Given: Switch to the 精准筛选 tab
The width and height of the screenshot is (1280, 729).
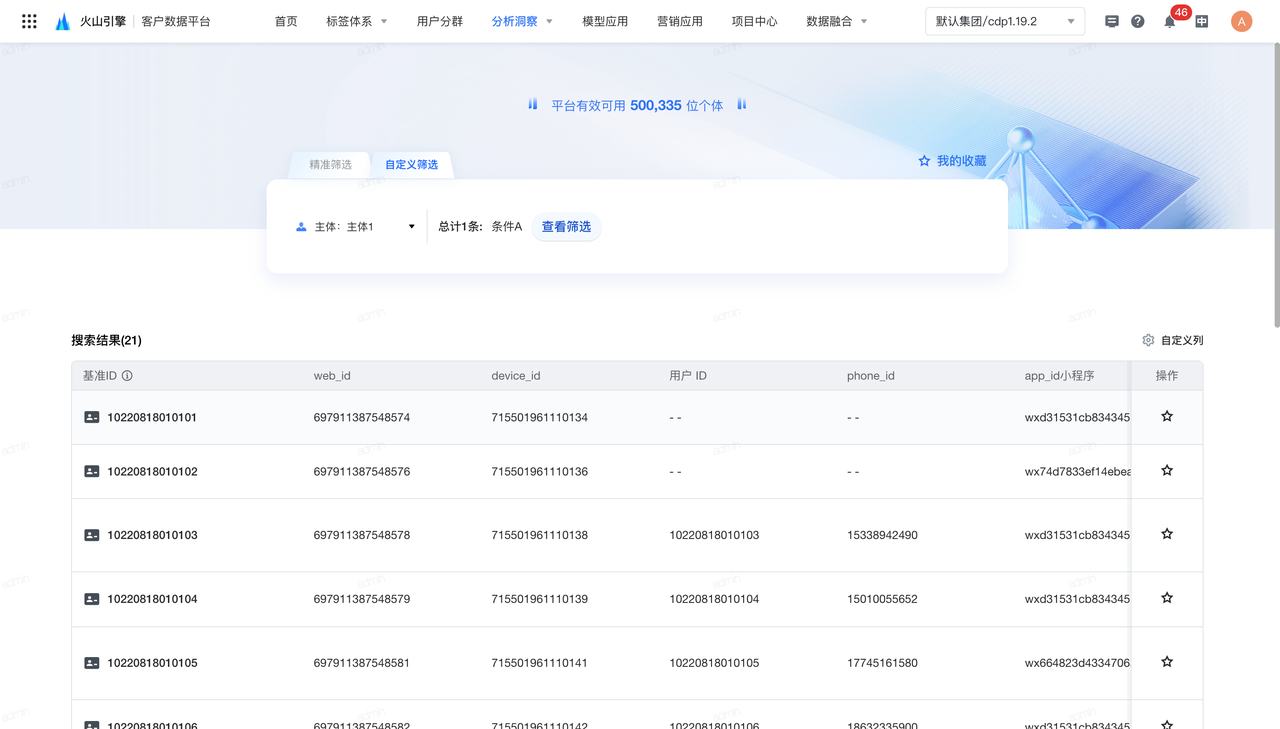Looking at the screenshot, I should click(x=330, y=165).
